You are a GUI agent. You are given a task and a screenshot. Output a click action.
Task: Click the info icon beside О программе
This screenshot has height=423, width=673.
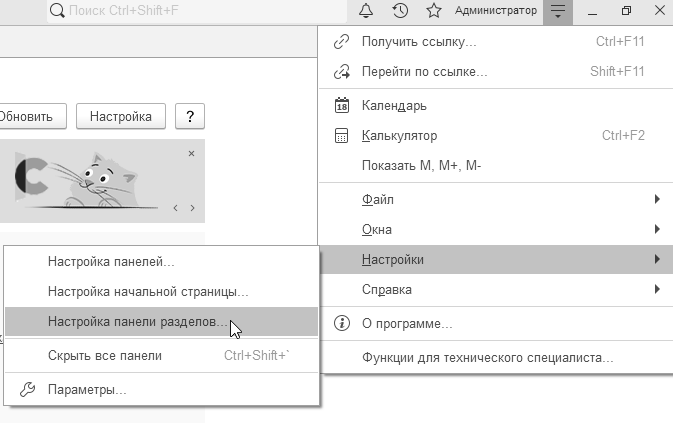pyautogui.click(x=341, y=323)
